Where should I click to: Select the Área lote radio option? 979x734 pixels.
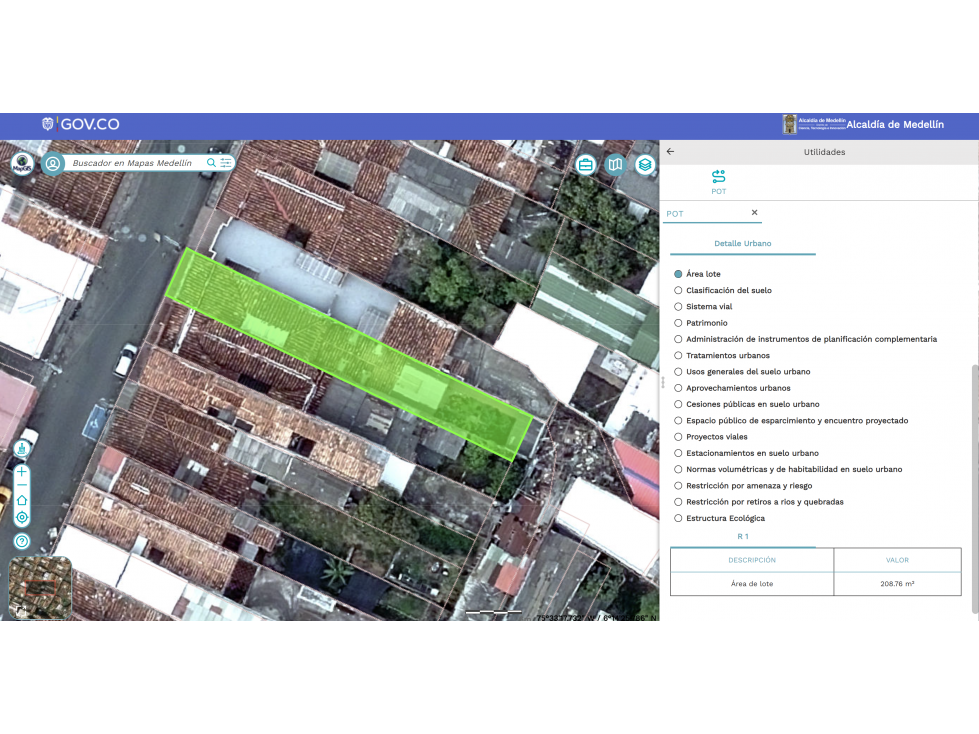678,274
